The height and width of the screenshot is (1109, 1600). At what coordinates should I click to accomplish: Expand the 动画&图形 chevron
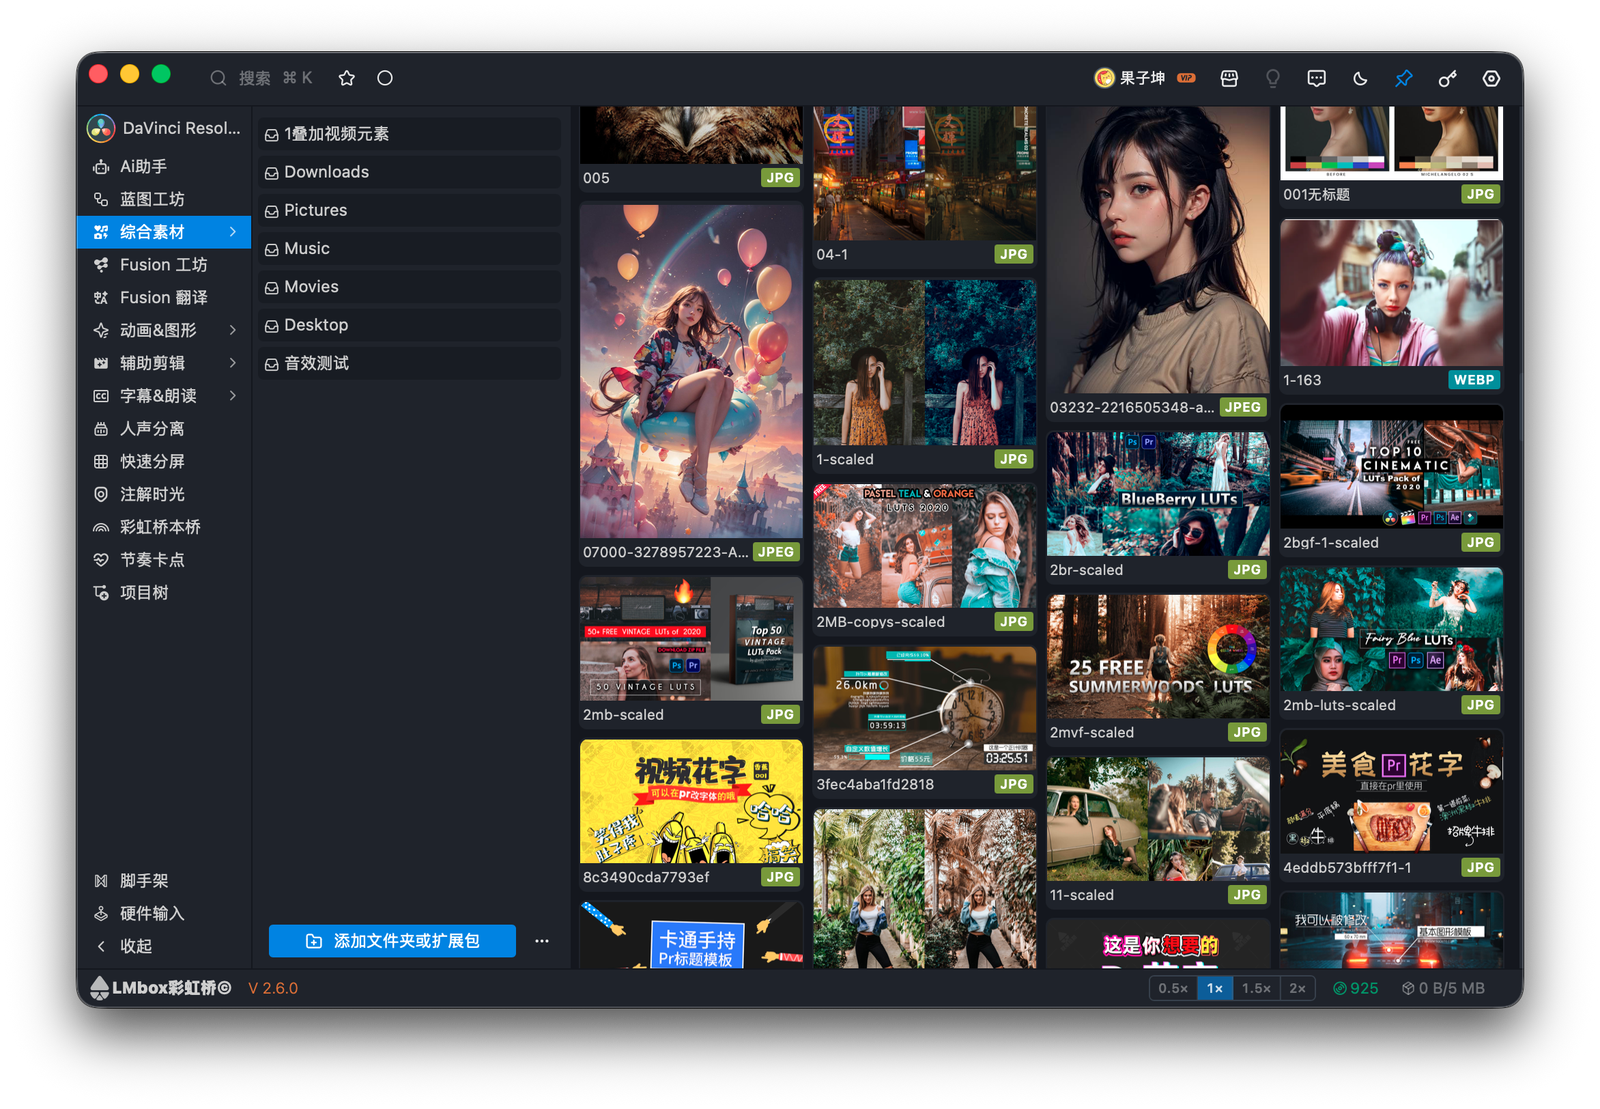pos(233,330)
